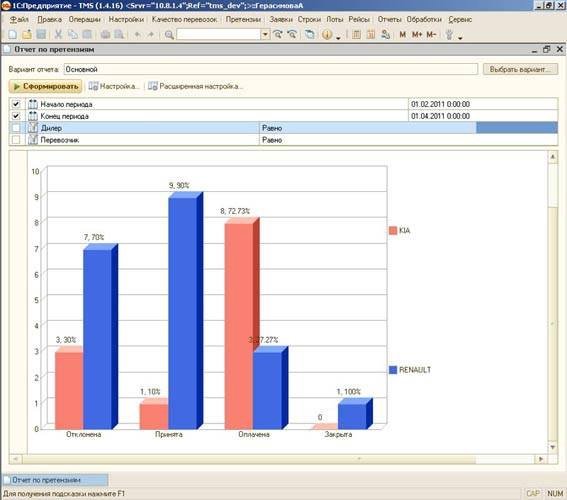Viewport: 567px width, 500px height.
Task: Click the RENAULT blue legend swatch
Action: pos(393,370)
